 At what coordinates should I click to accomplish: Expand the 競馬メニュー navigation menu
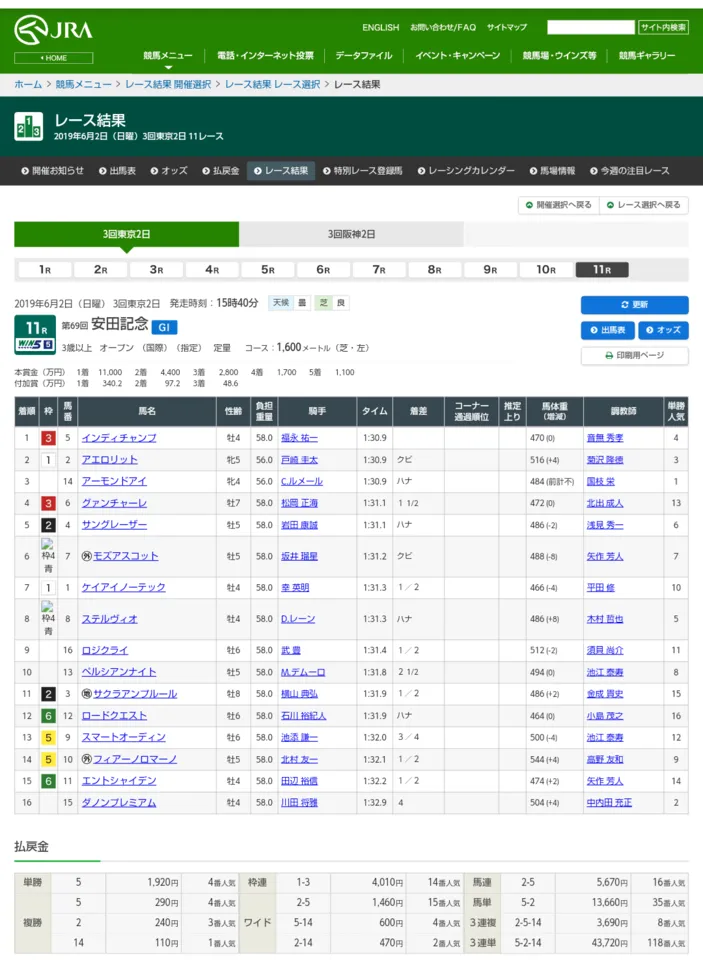pyautogui.click(x=168, y=56)
